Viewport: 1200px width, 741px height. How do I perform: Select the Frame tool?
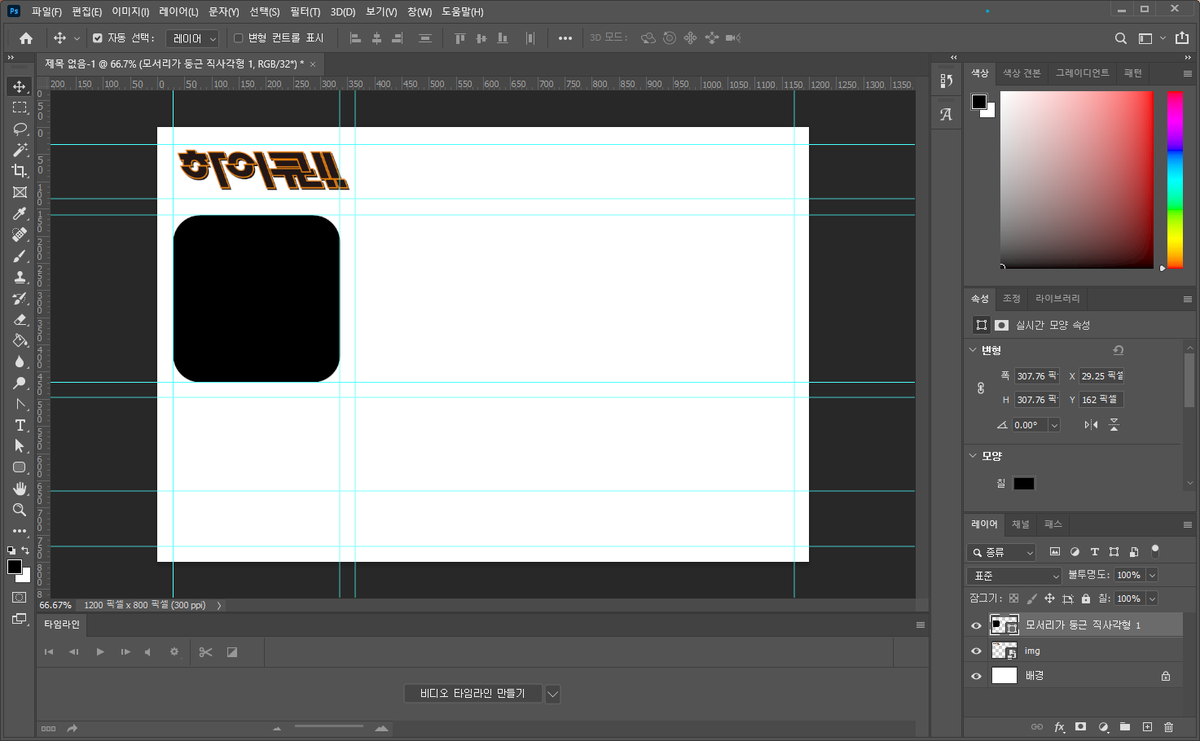click(x=19, y=192)
